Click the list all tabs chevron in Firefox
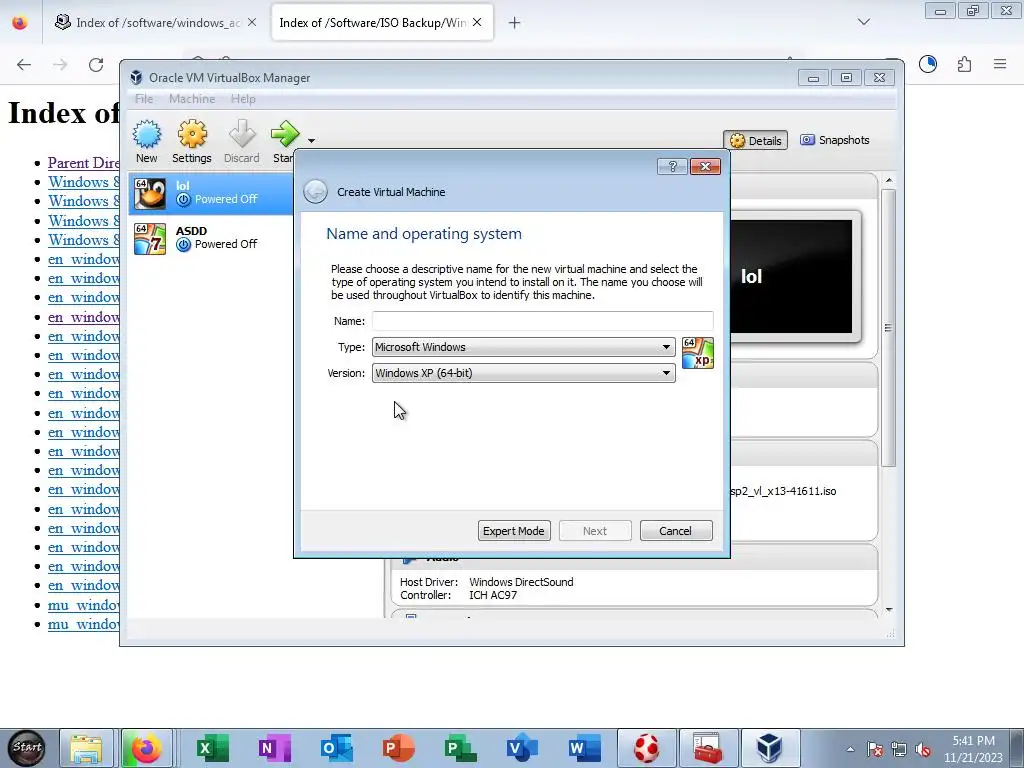1024x768 pixels. (x=864, y=22)
